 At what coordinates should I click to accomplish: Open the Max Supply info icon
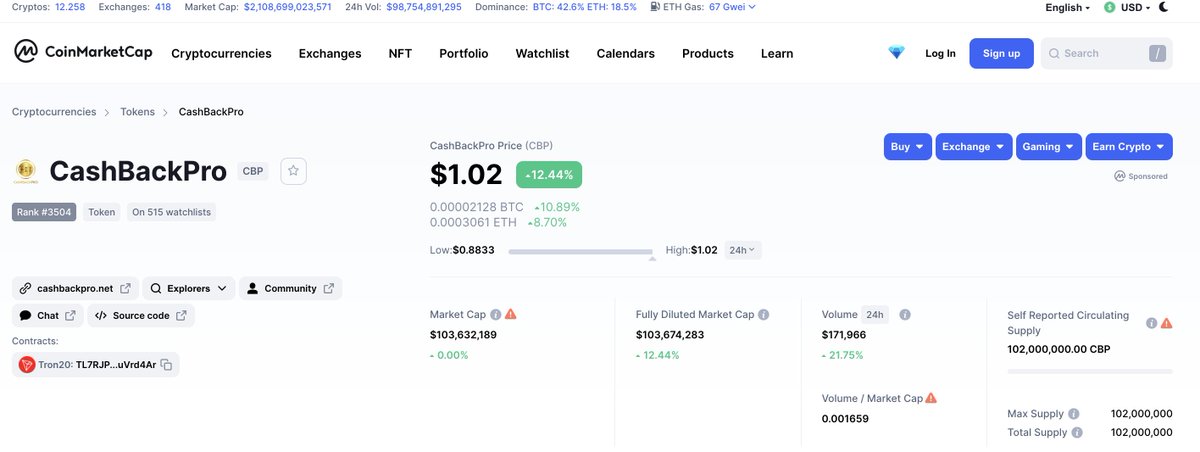(x=1073, y=414)
